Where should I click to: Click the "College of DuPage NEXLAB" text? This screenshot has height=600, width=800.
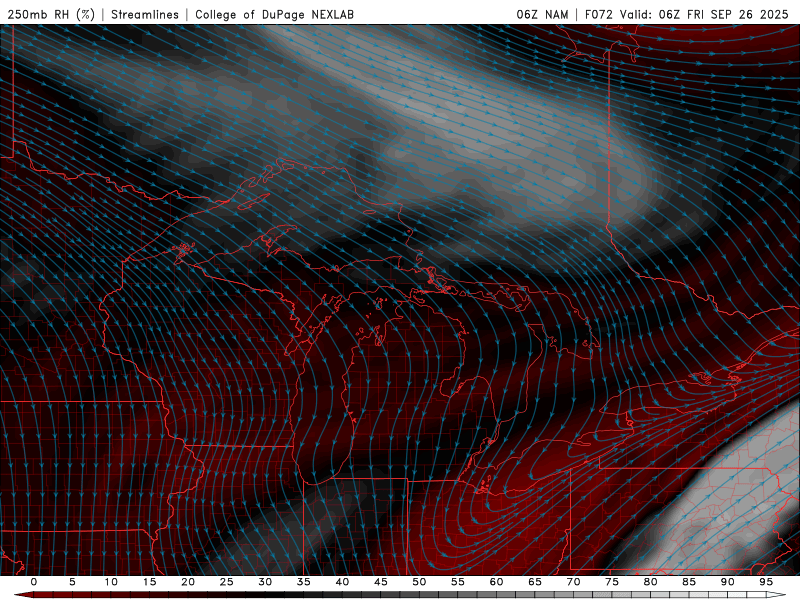click(274, 14)
